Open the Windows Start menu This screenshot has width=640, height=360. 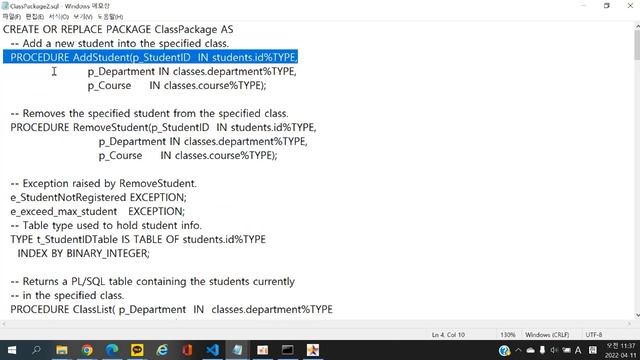click(x=12, y=350)
